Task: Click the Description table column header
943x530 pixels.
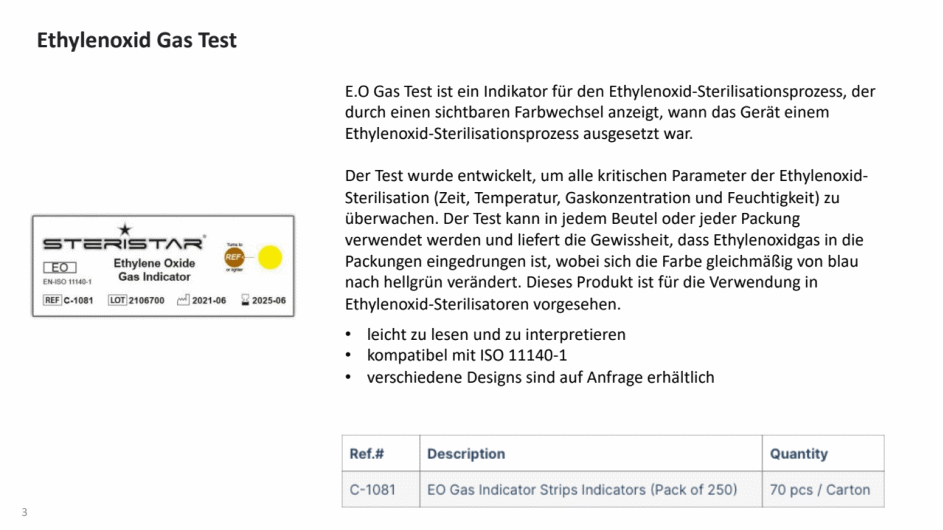Action: pos(591,454)
